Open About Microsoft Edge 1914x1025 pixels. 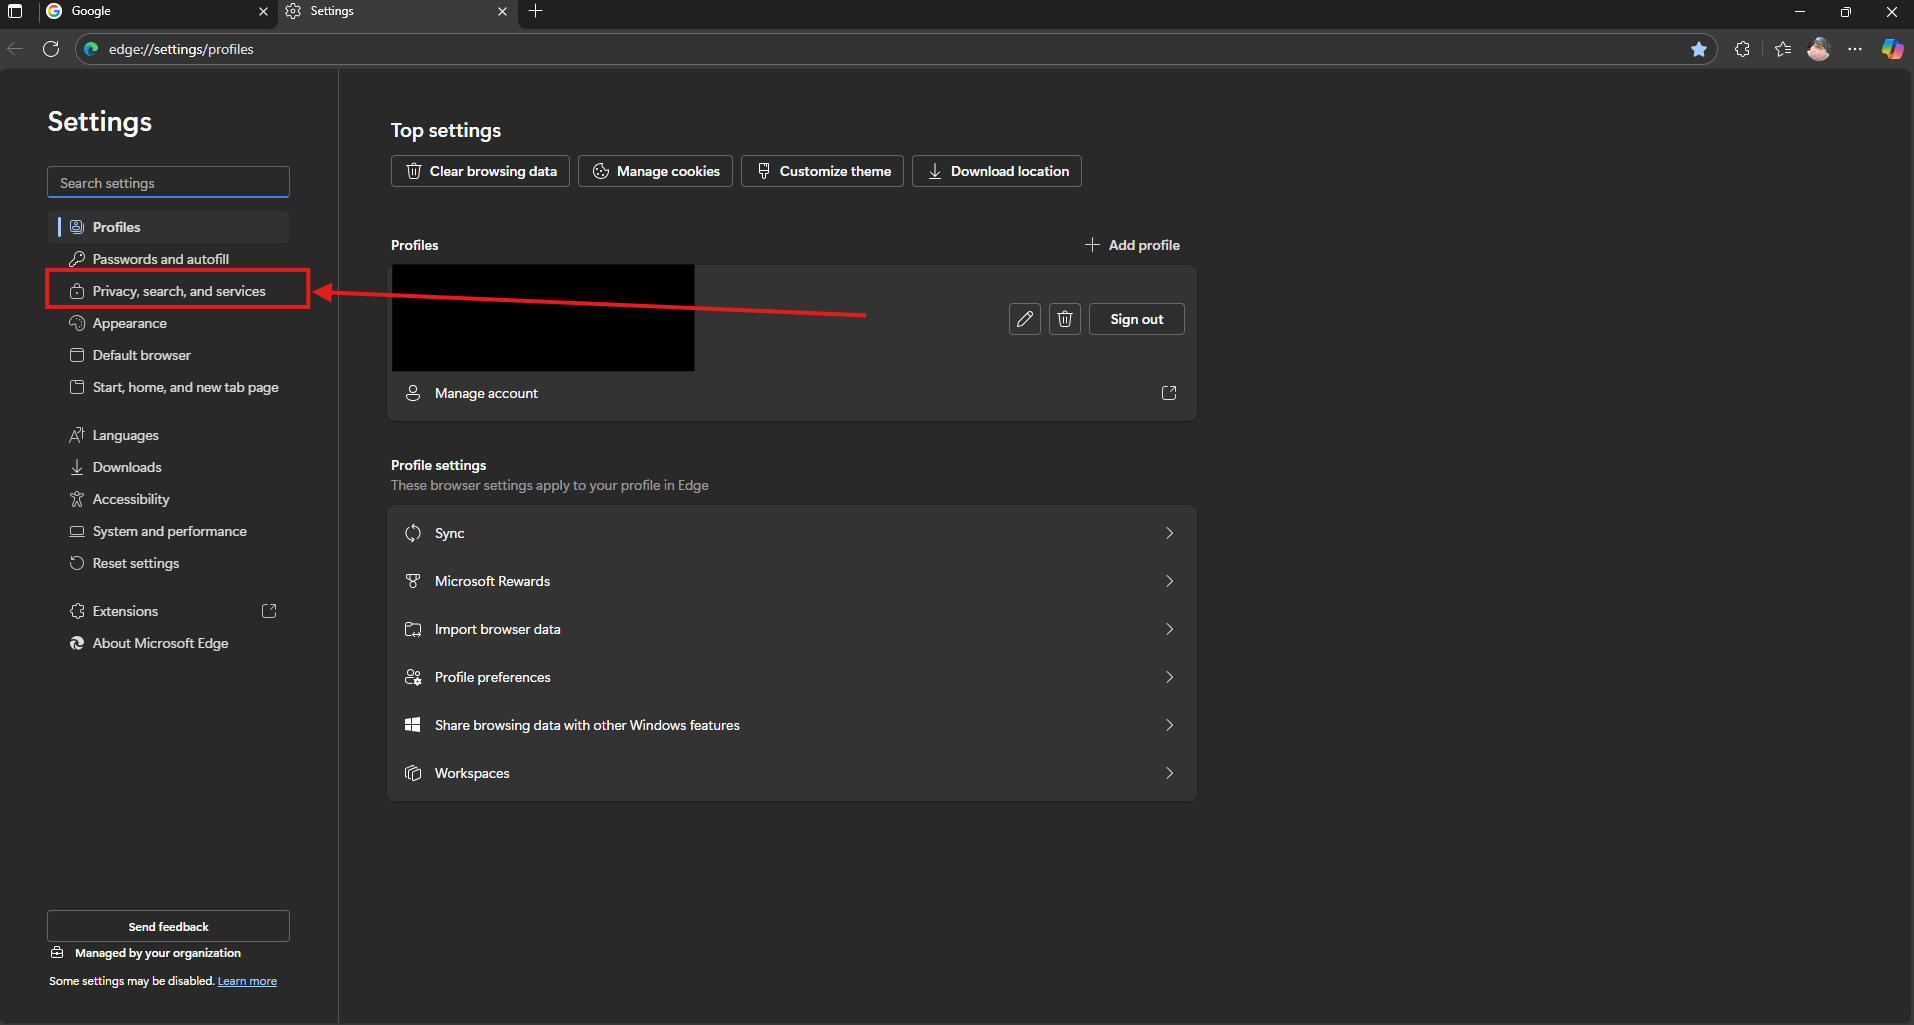point(168,643)
